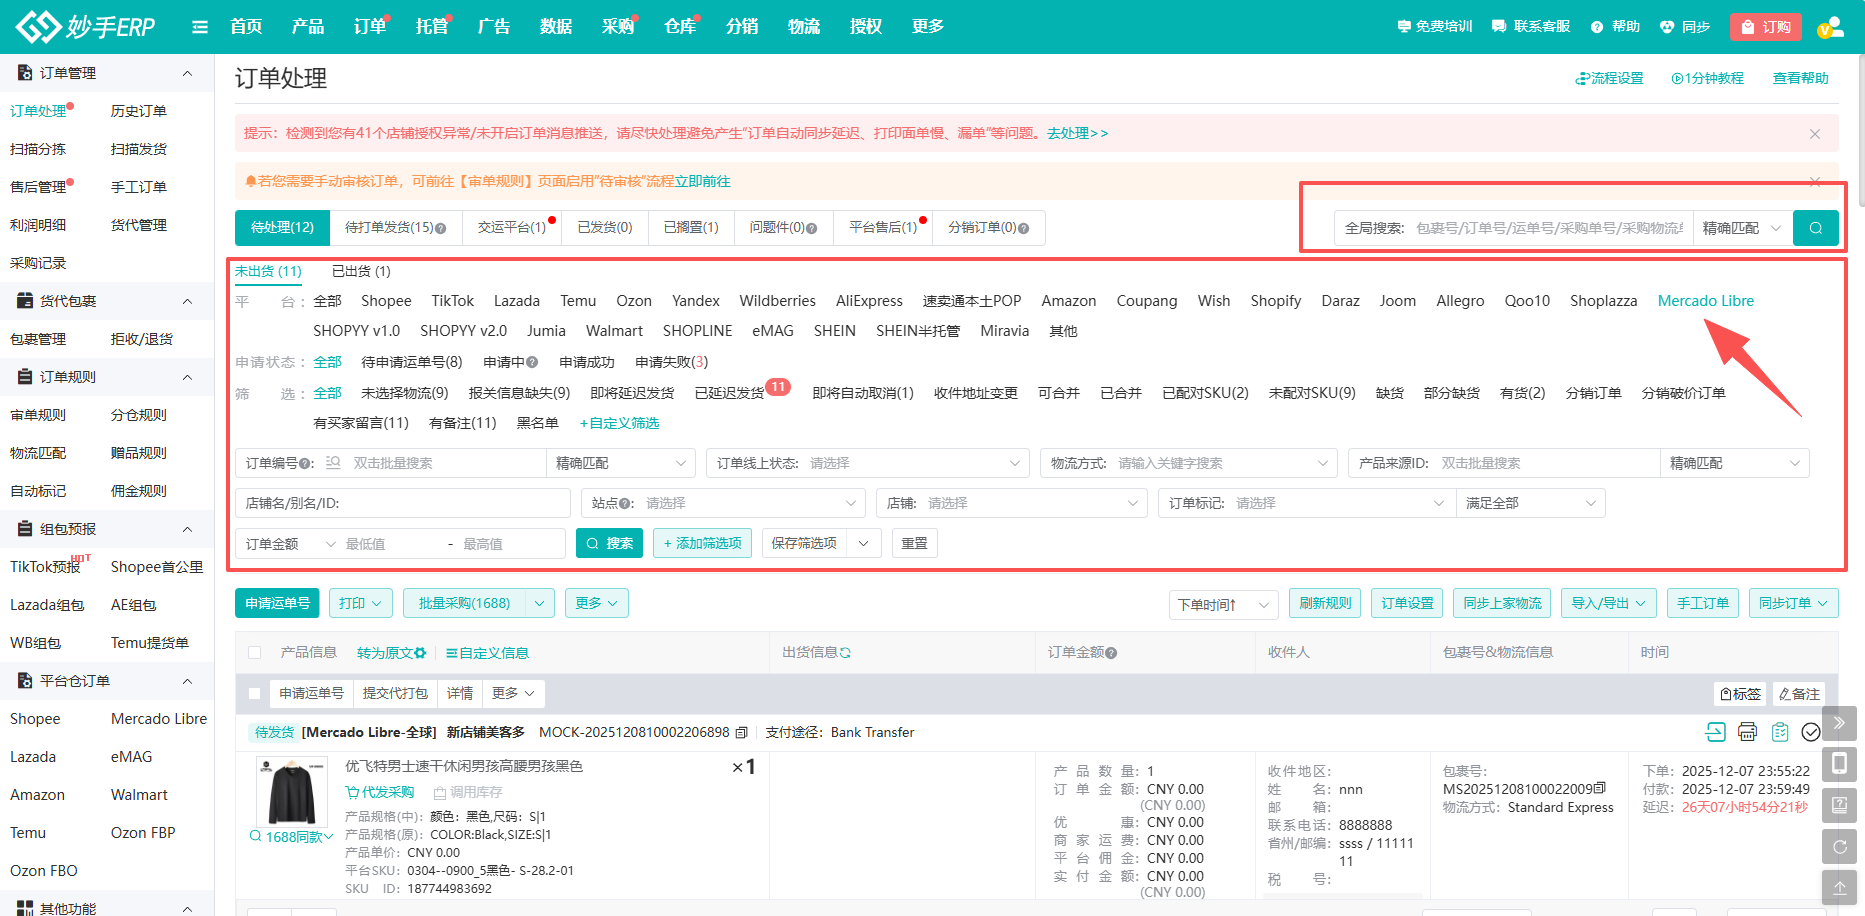Click the 去处理>> link in warning
The width and height of the screenshot is (1865, 916).
click(1077, 133)
